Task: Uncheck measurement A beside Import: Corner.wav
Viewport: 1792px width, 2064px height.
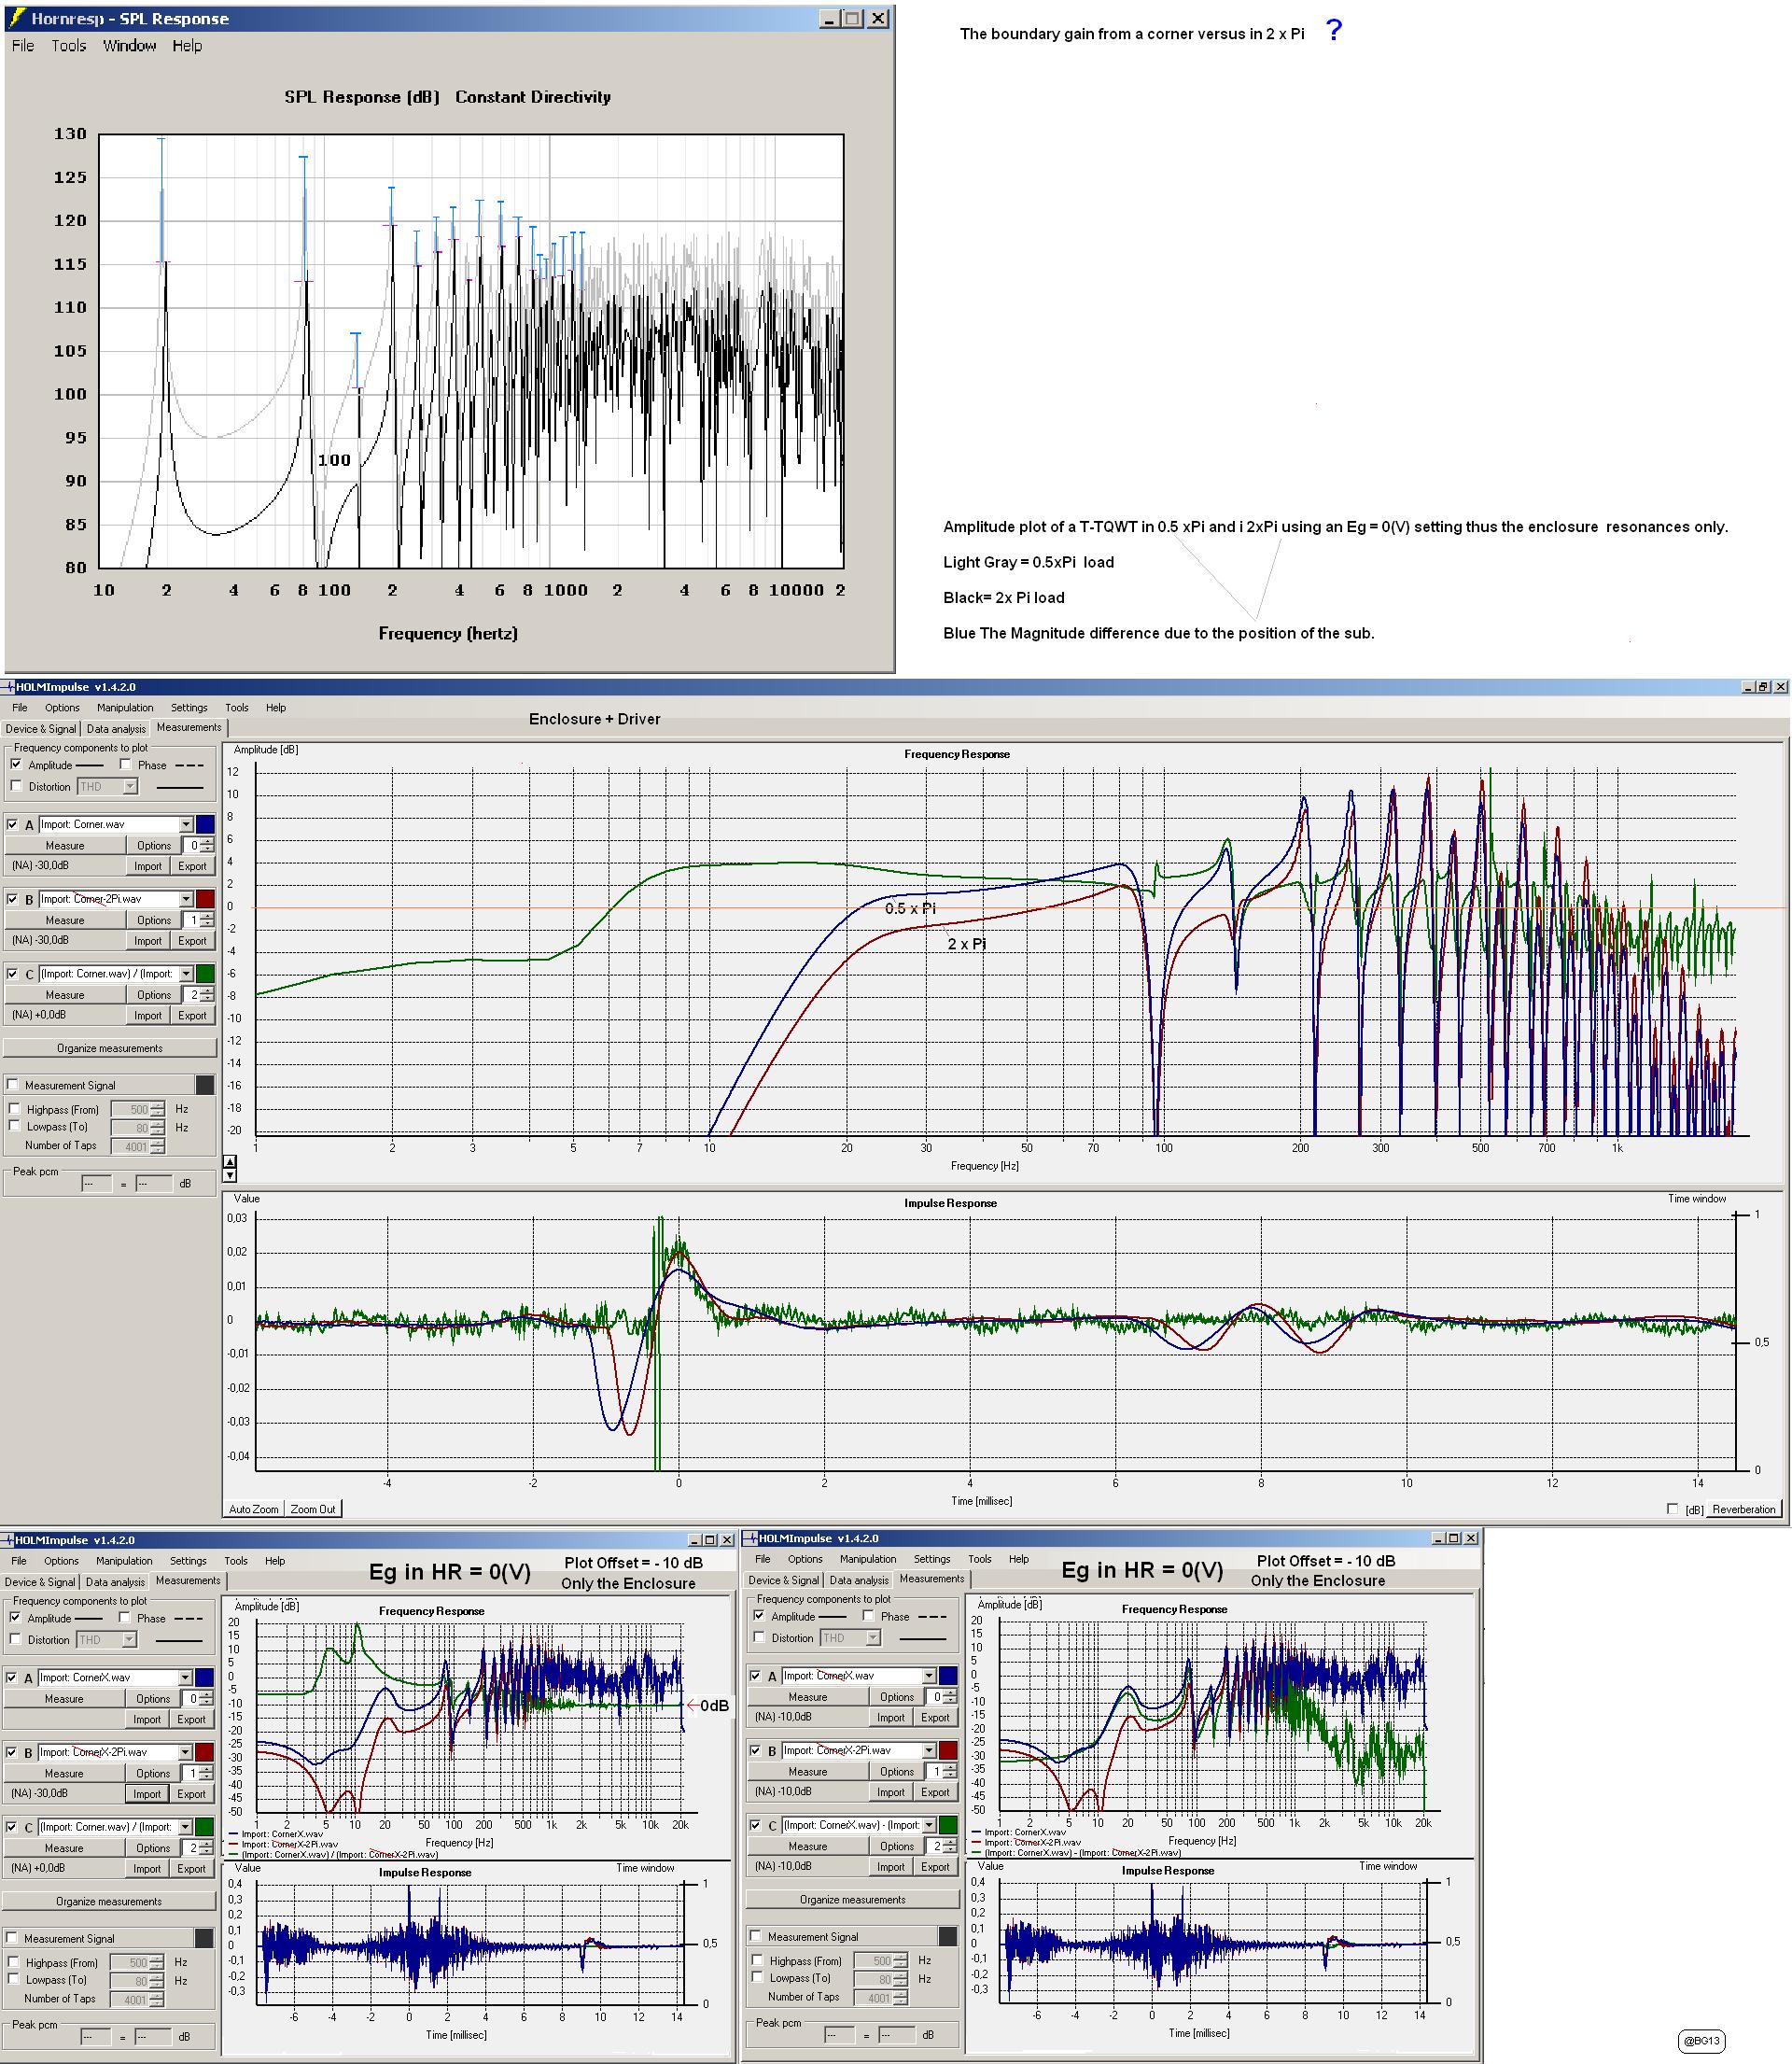Action: [x=12, y=825]
